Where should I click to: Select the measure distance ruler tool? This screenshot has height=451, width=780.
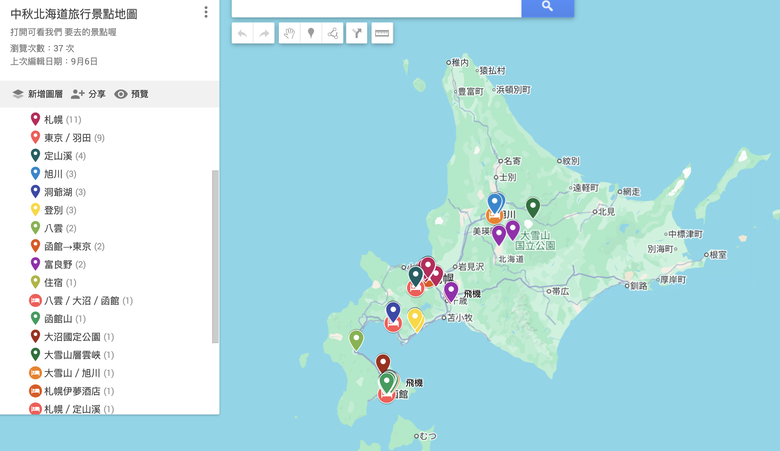click(382, 33)
